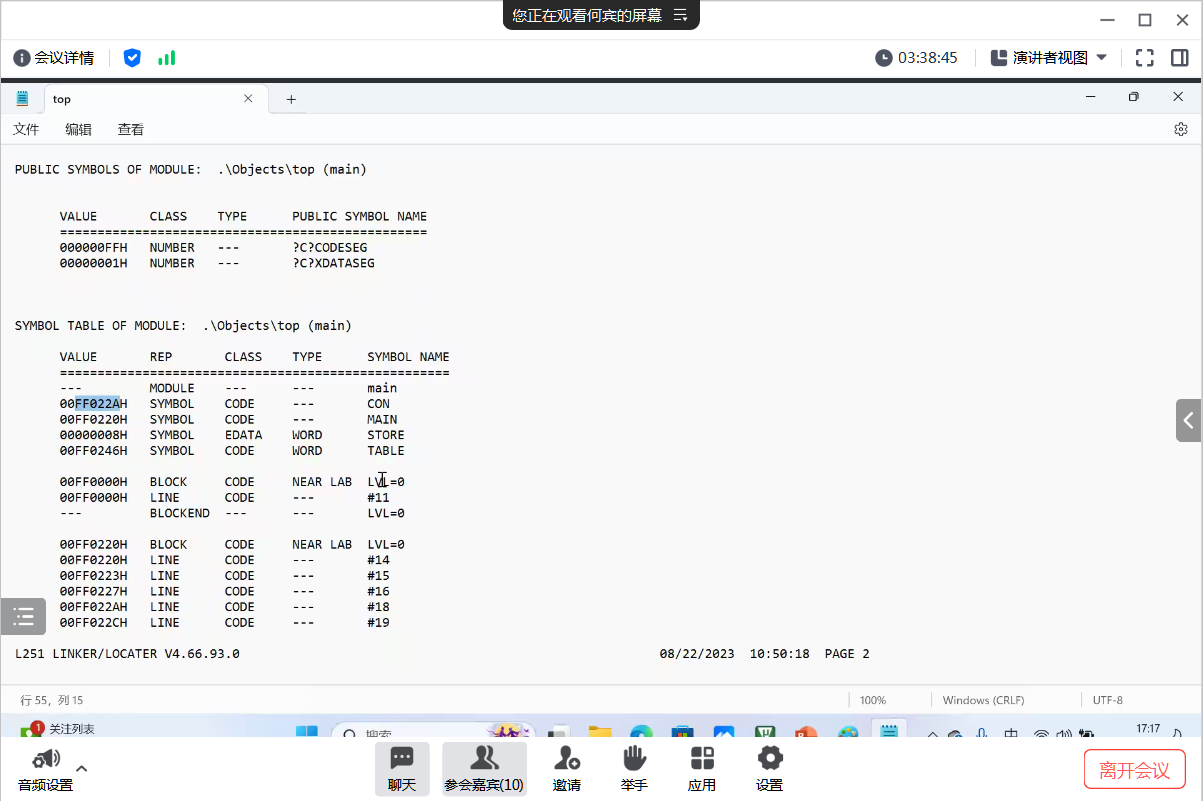Open the 文件 menu in Notepad
Viewport: 1203px width, 801px height.
26,129
